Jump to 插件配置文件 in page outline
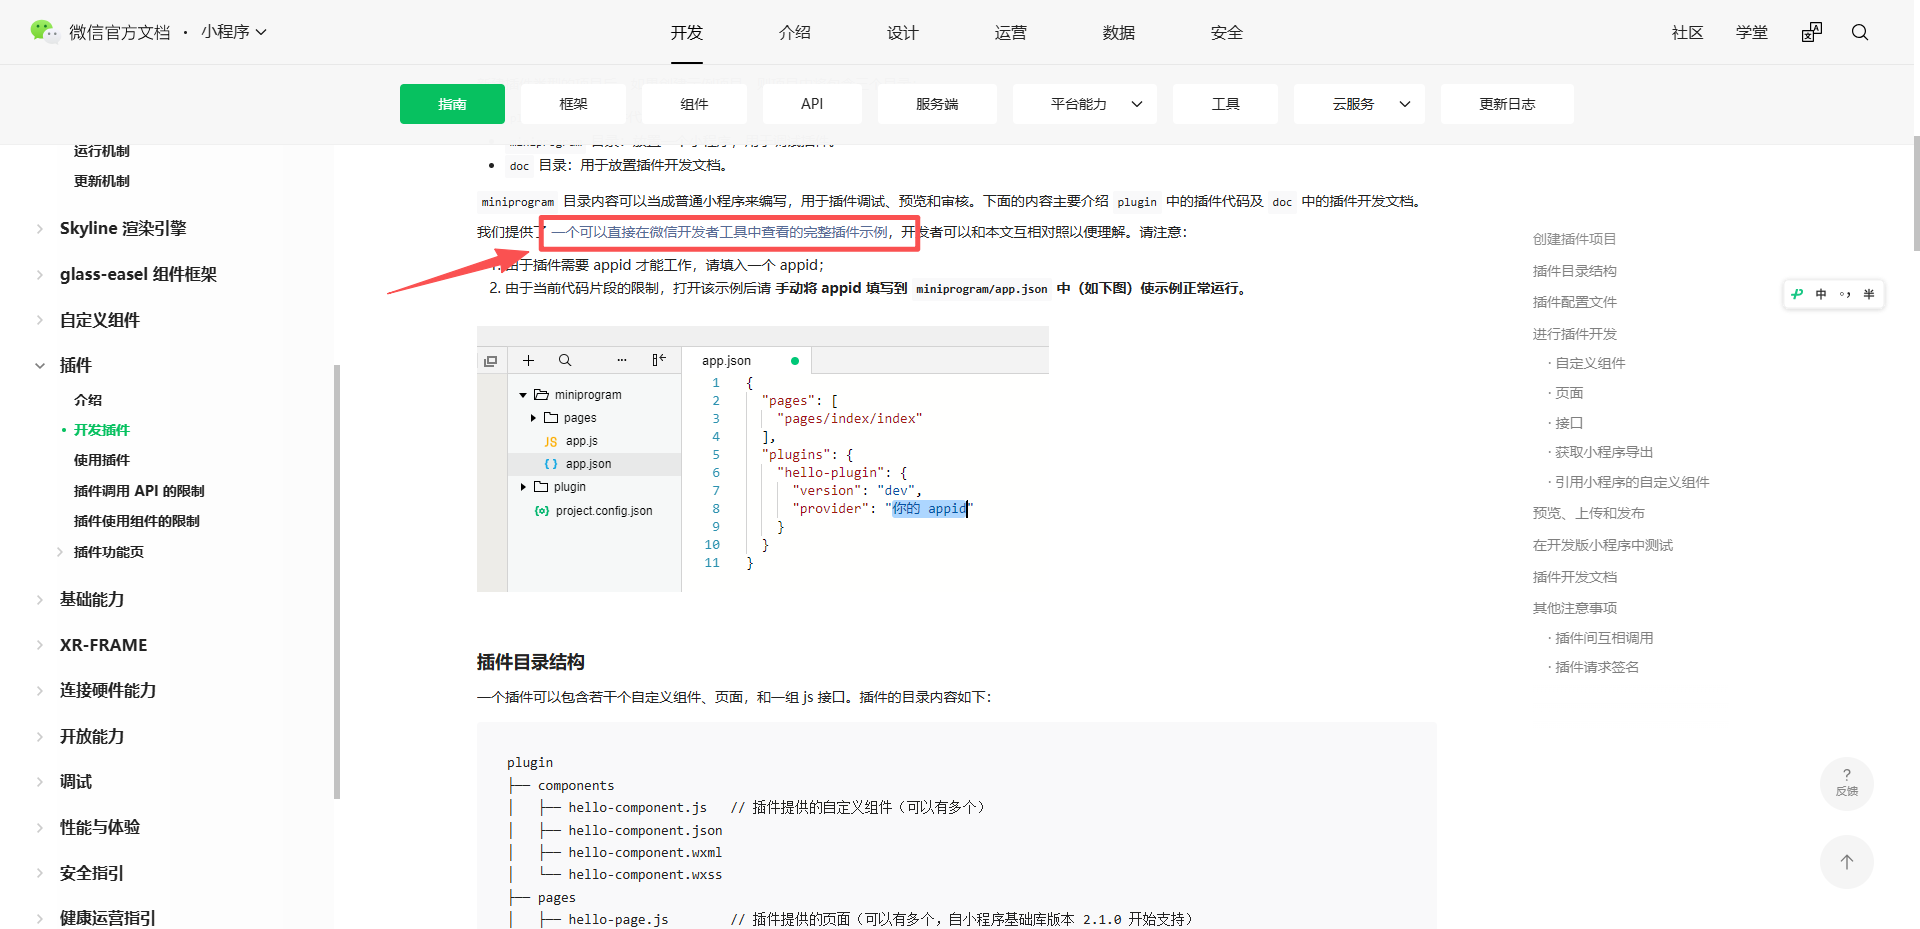The width and height of the screenshot is (1920, 929). [x=1575, y=302]
